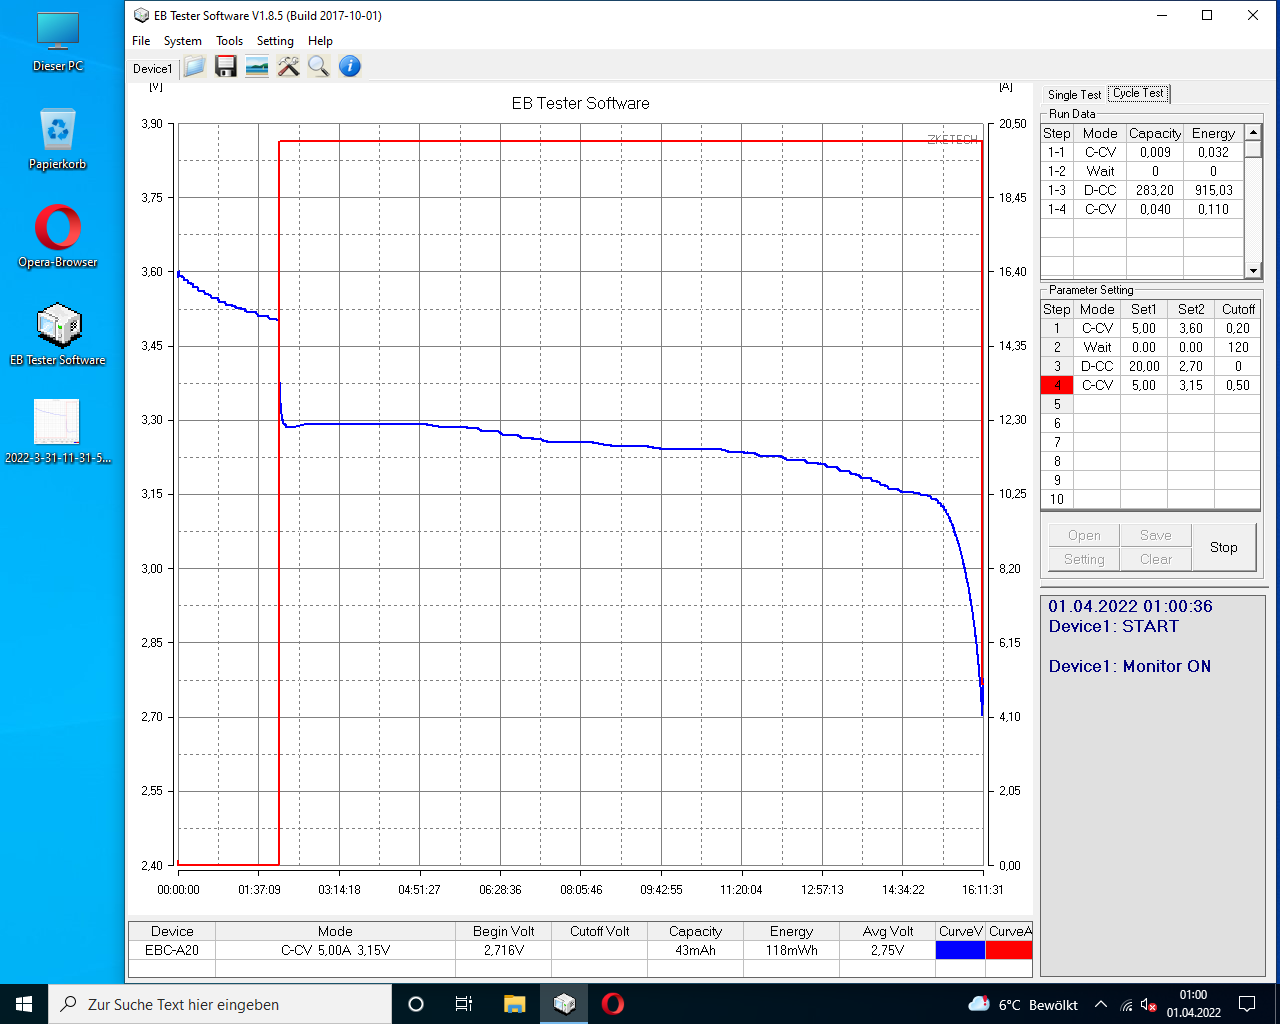Click the Capacity value 43mAh

[695, 950]
